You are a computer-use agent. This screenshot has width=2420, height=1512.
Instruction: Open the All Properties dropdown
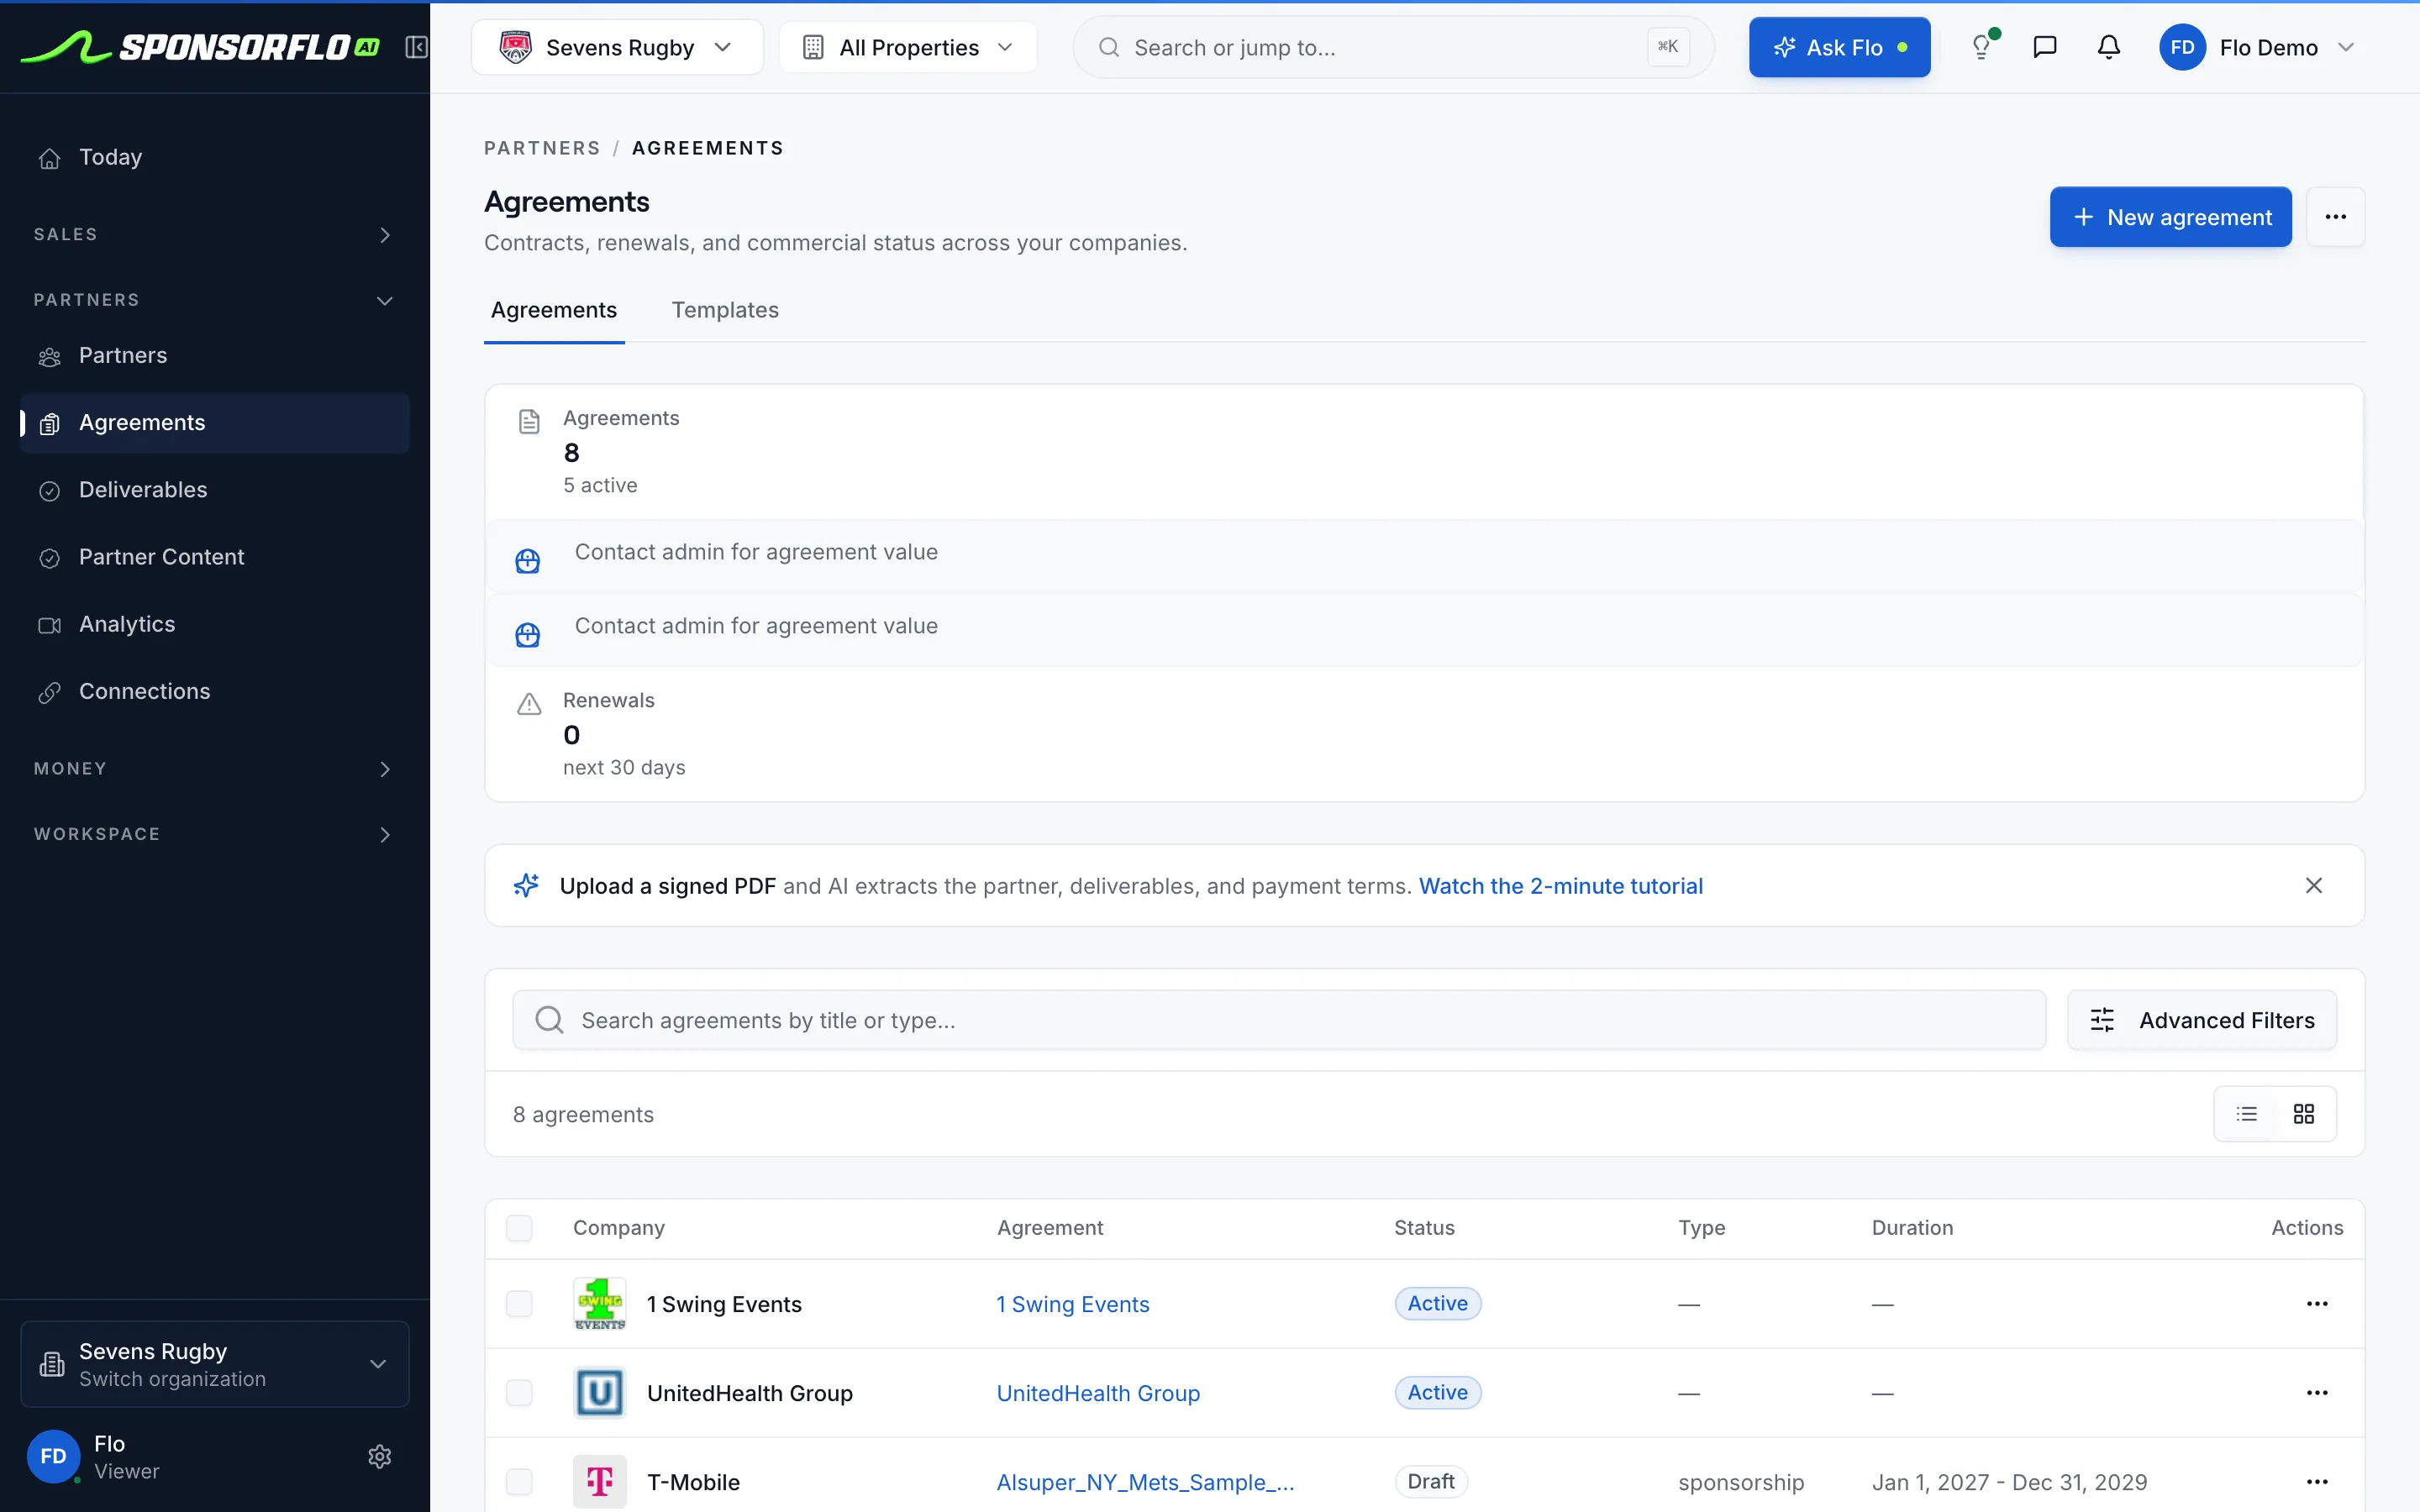click(908, 47)
